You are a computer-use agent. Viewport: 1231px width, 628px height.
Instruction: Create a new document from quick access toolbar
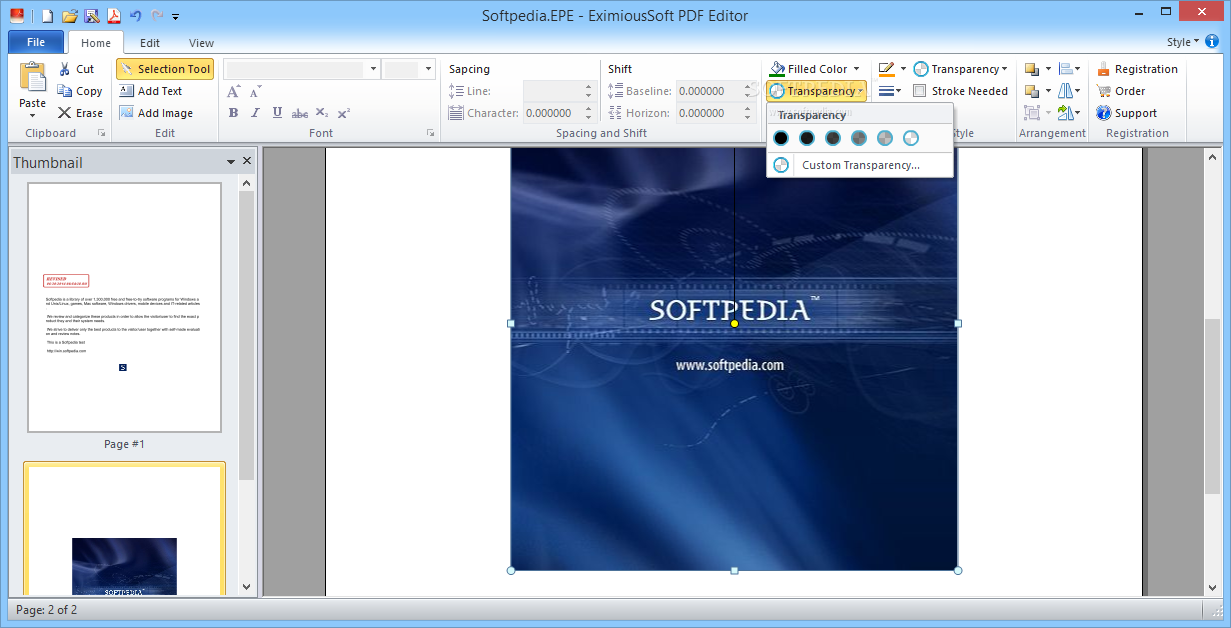pyautogui.click(x=48, y=16)
